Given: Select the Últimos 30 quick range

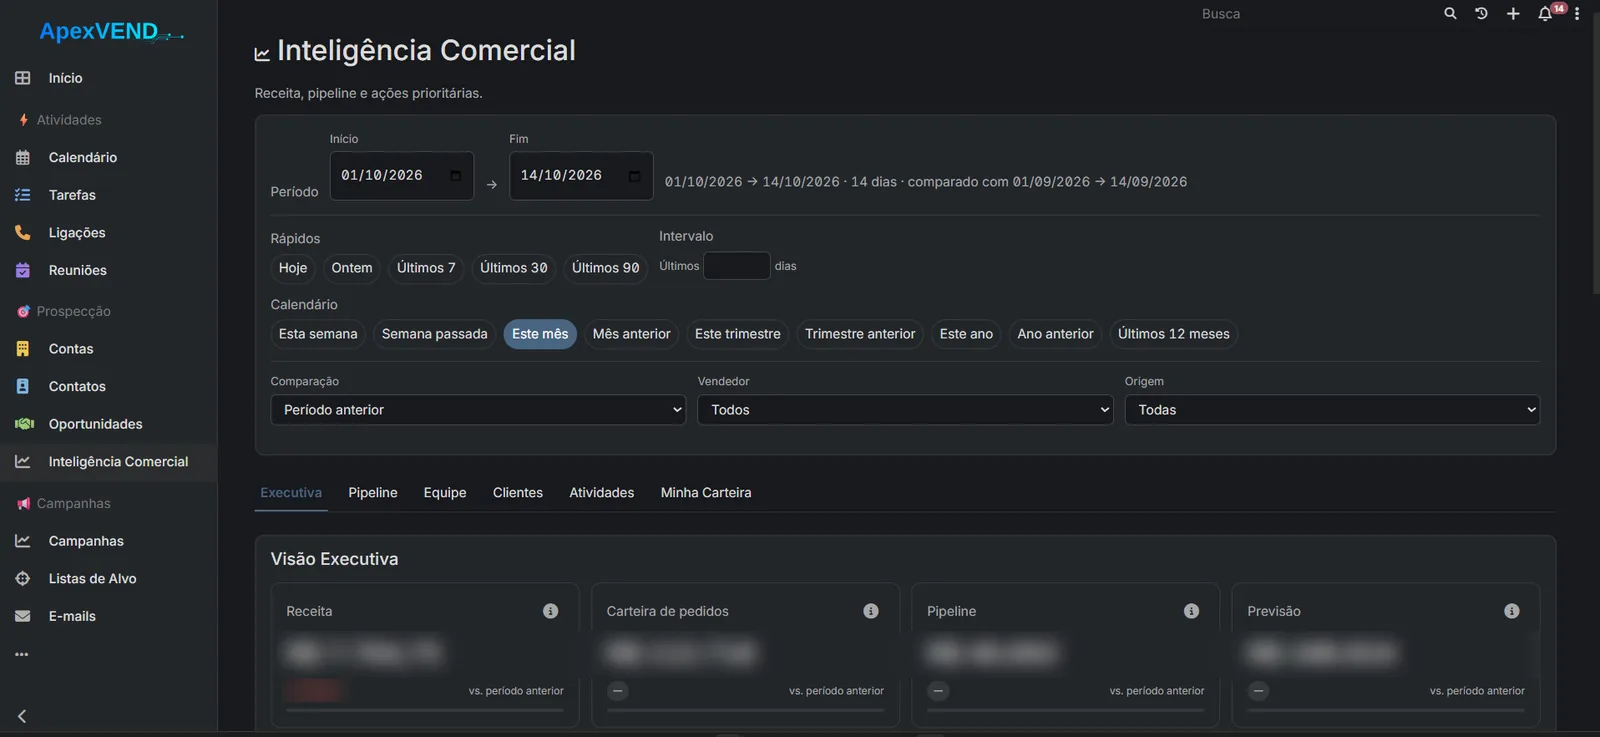Looking at the screenshot, I should point(514,268).
